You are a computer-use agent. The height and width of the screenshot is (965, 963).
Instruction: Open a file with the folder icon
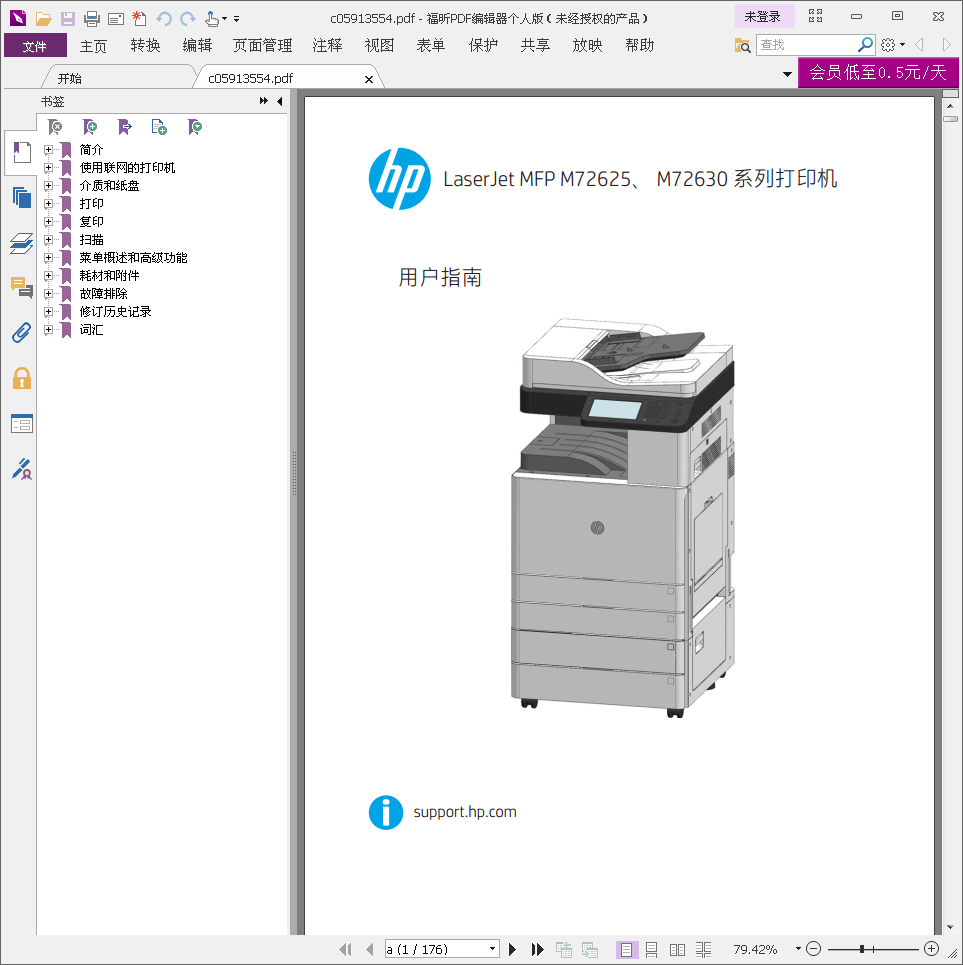[43, 18]
